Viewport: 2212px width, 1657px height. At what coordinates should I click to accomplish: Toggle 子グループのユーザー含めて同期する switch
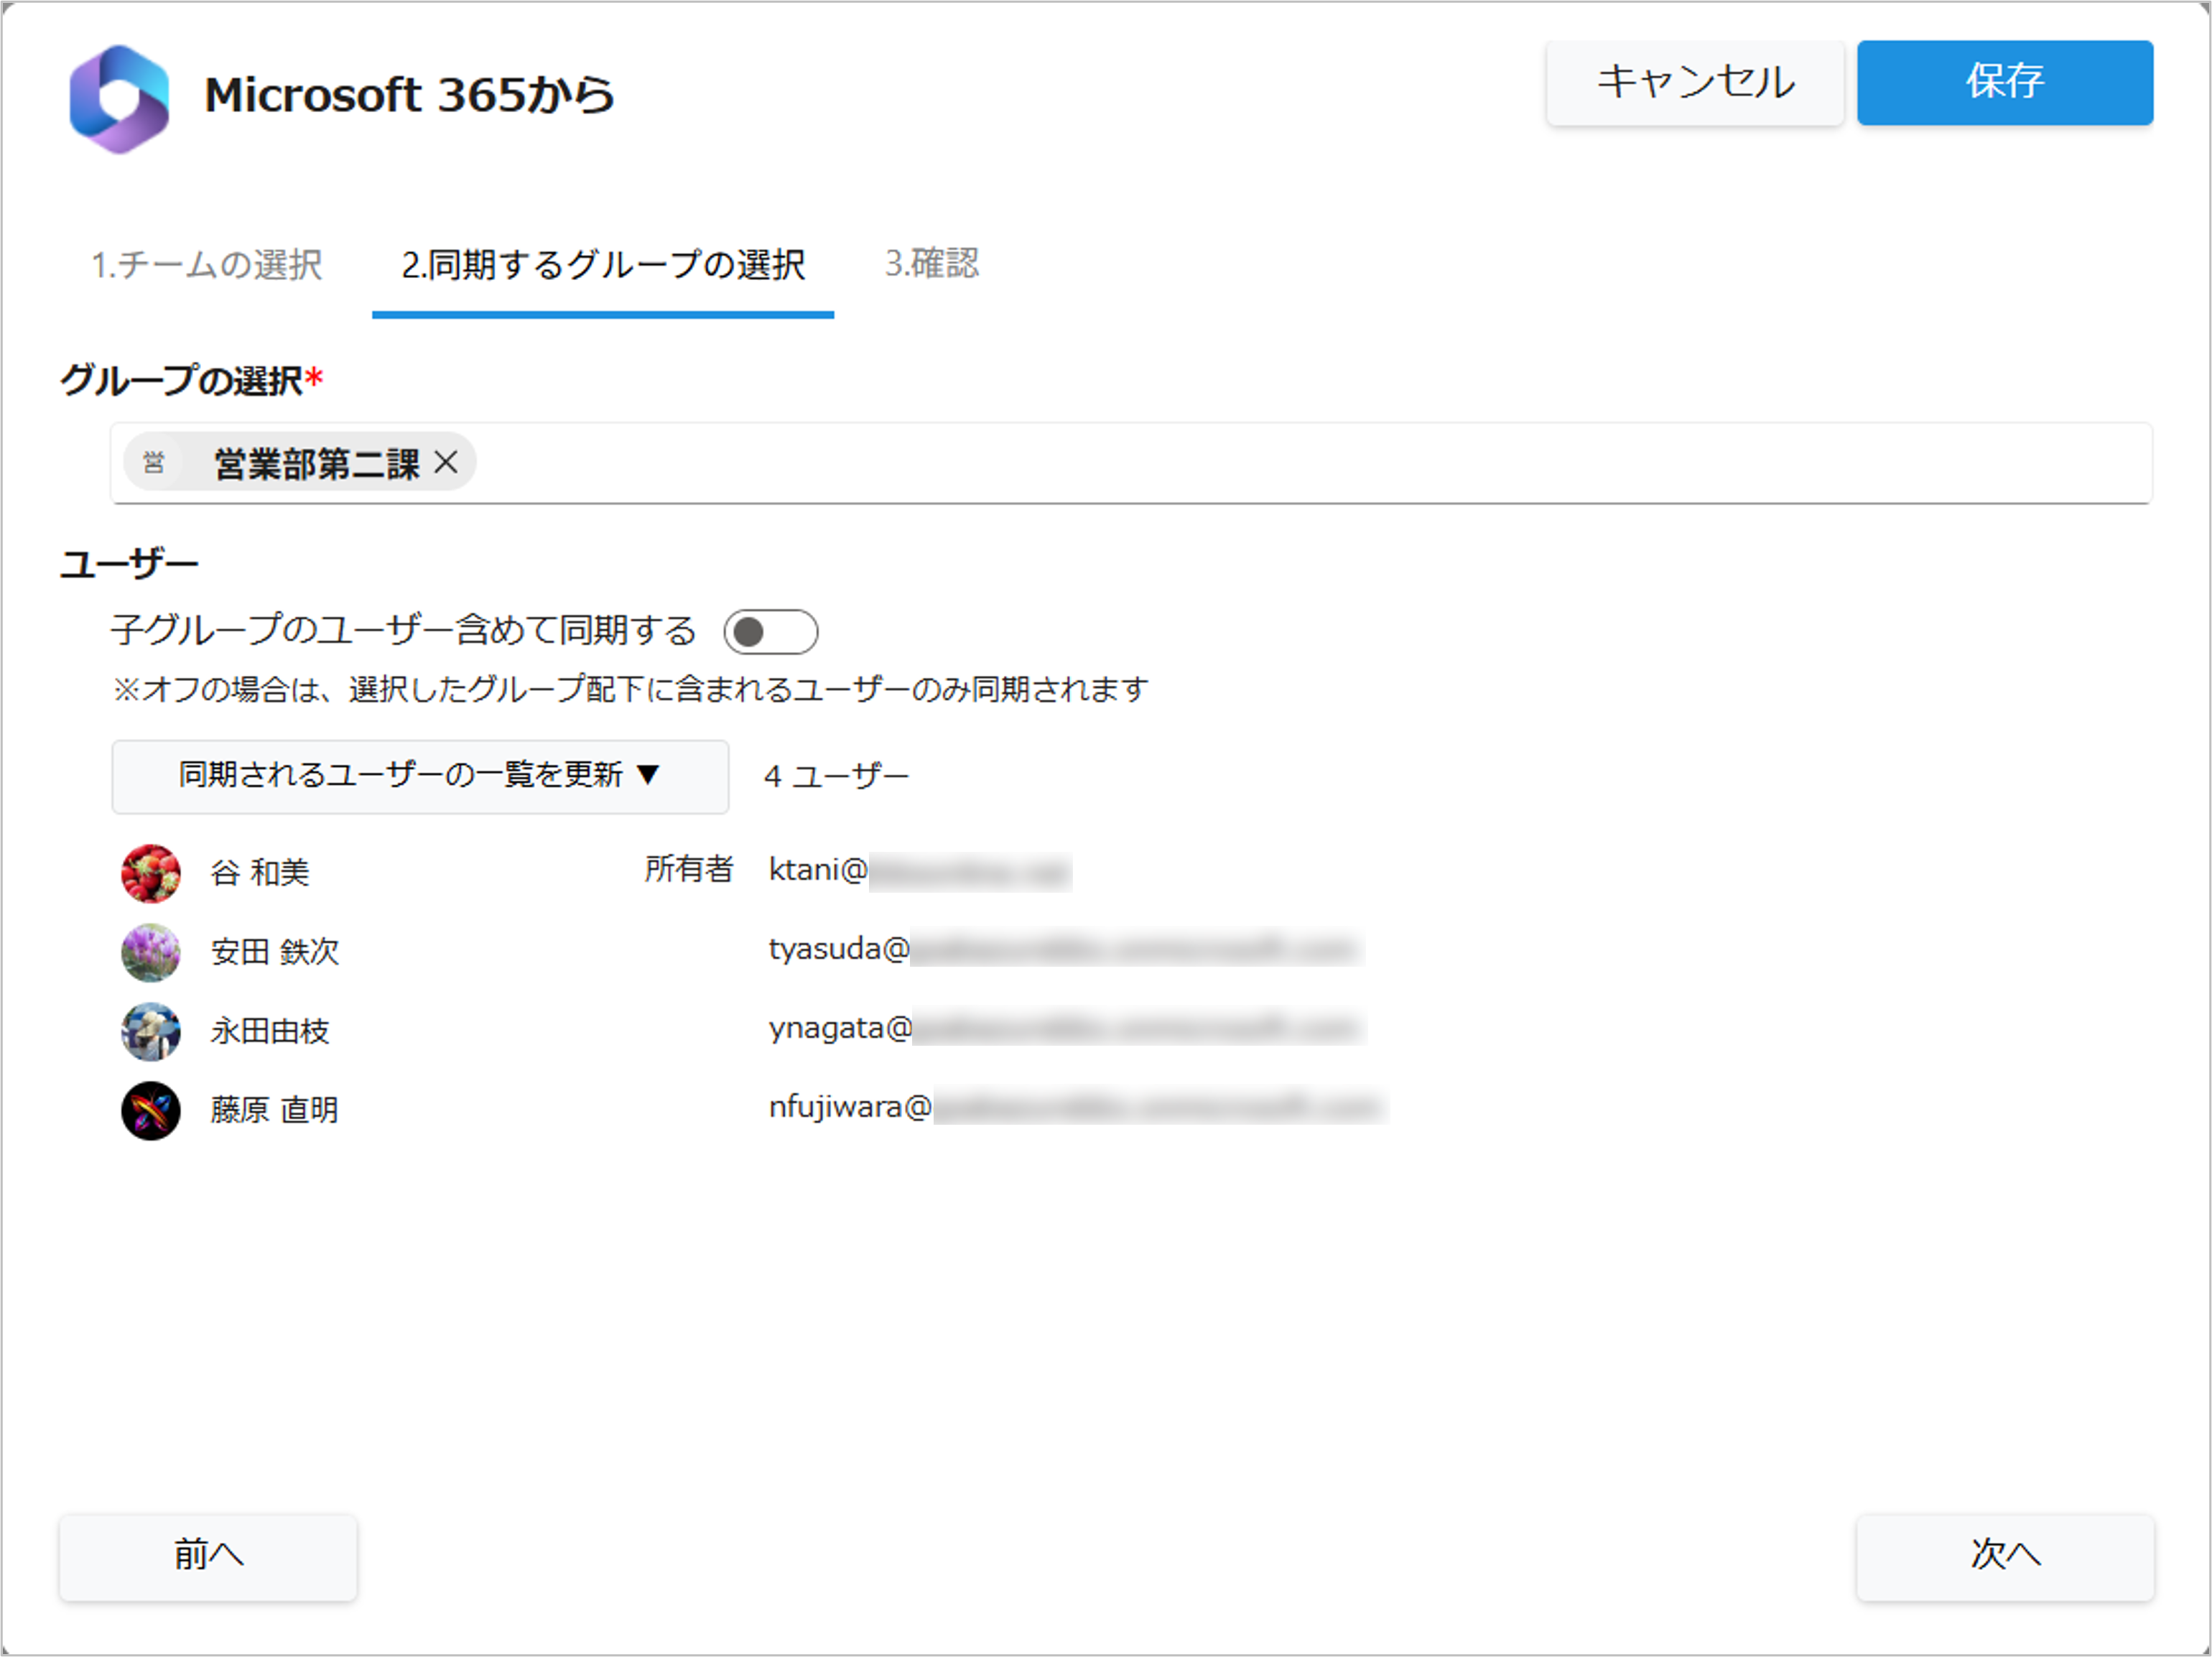tap(770, 632)
